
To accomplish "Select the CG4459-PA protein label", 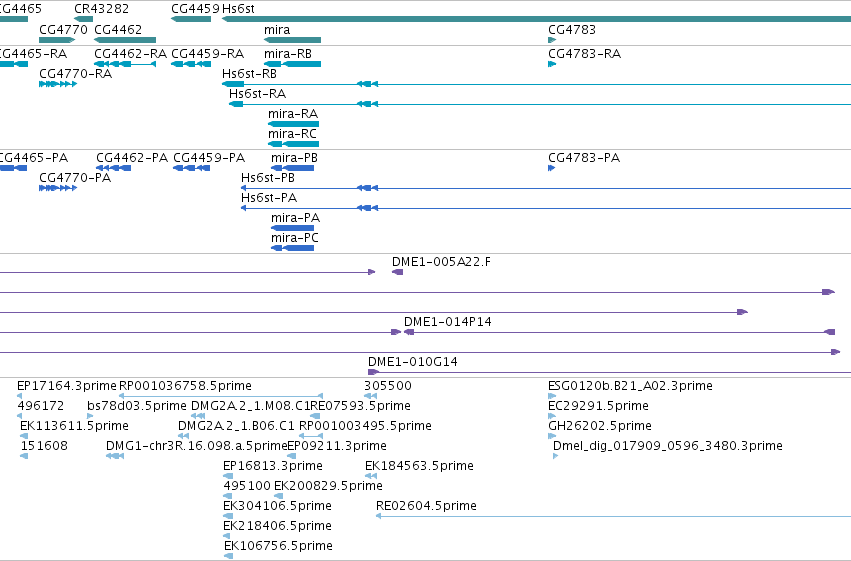I will 209,157.
